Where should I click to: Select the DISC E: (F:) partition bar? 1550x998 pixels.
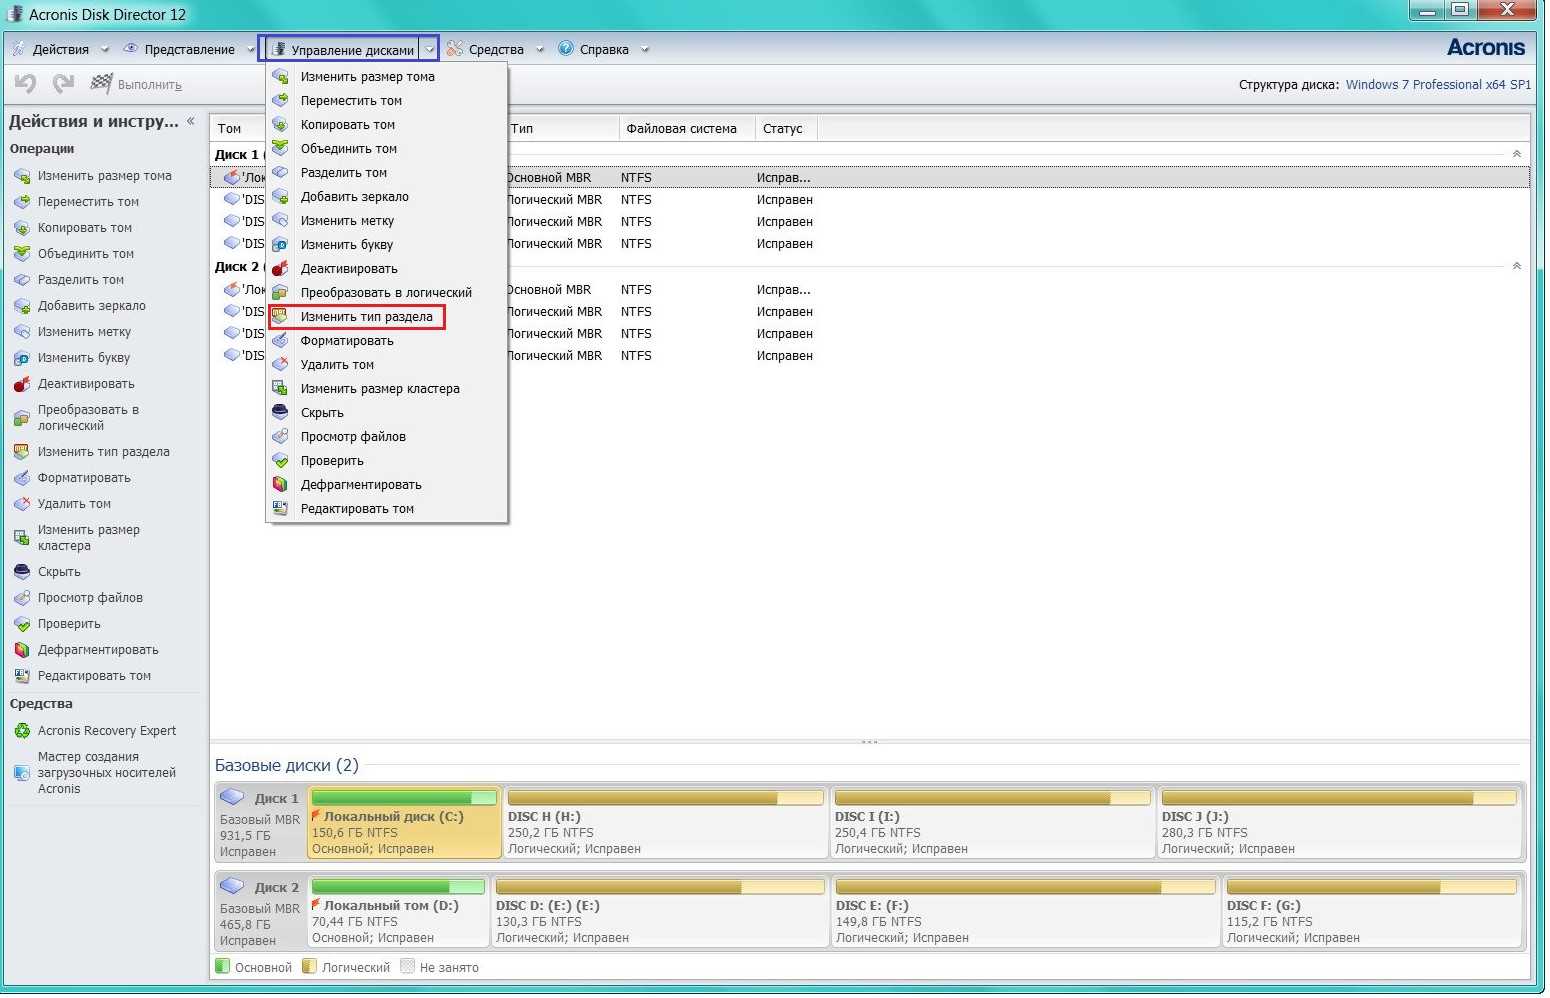(x=1024, y=914)
